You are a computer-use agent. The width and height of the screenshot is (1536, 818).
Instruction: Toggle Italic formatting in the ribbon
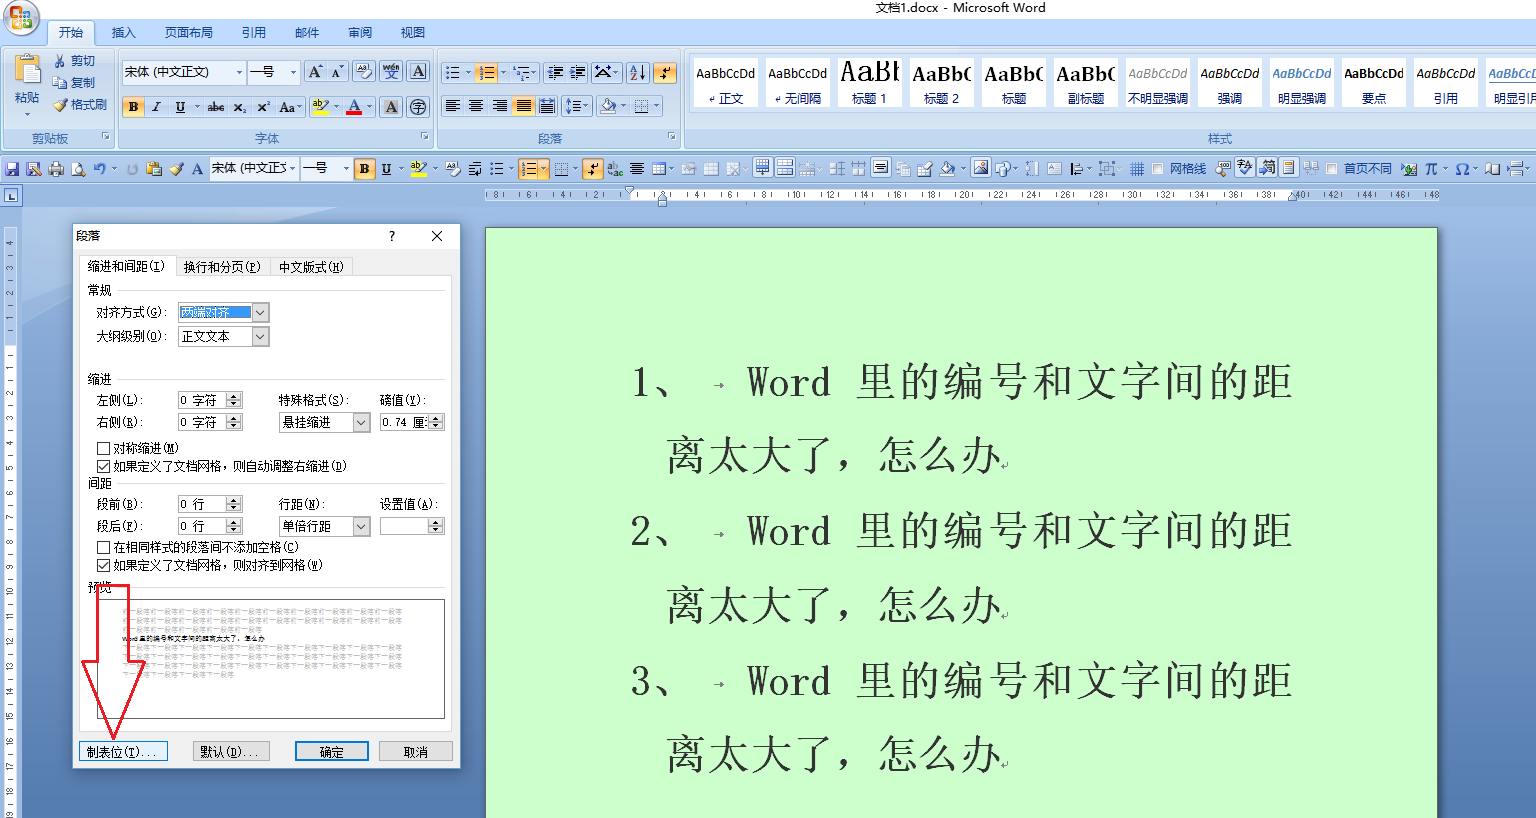[156, 107]
